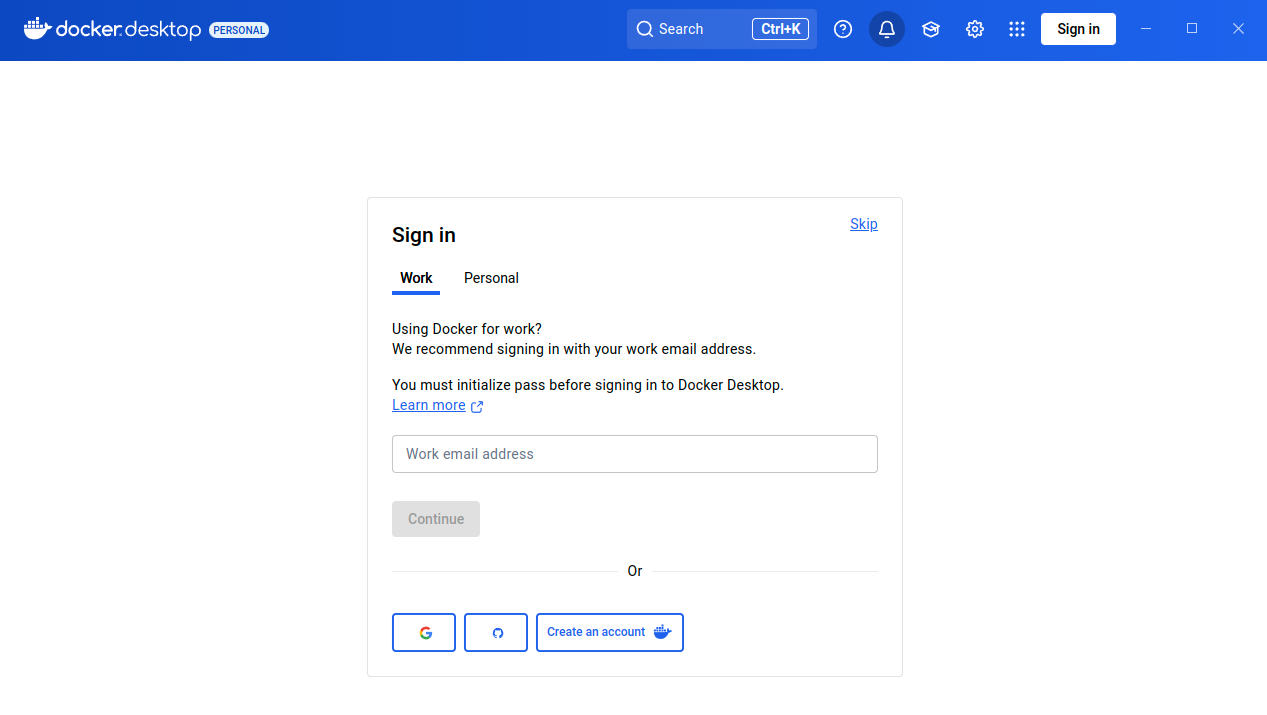Image resolution: width=1267 pixels, height=715 pixels.
Task: Skip the sign-in step
Action: point(863,224)
